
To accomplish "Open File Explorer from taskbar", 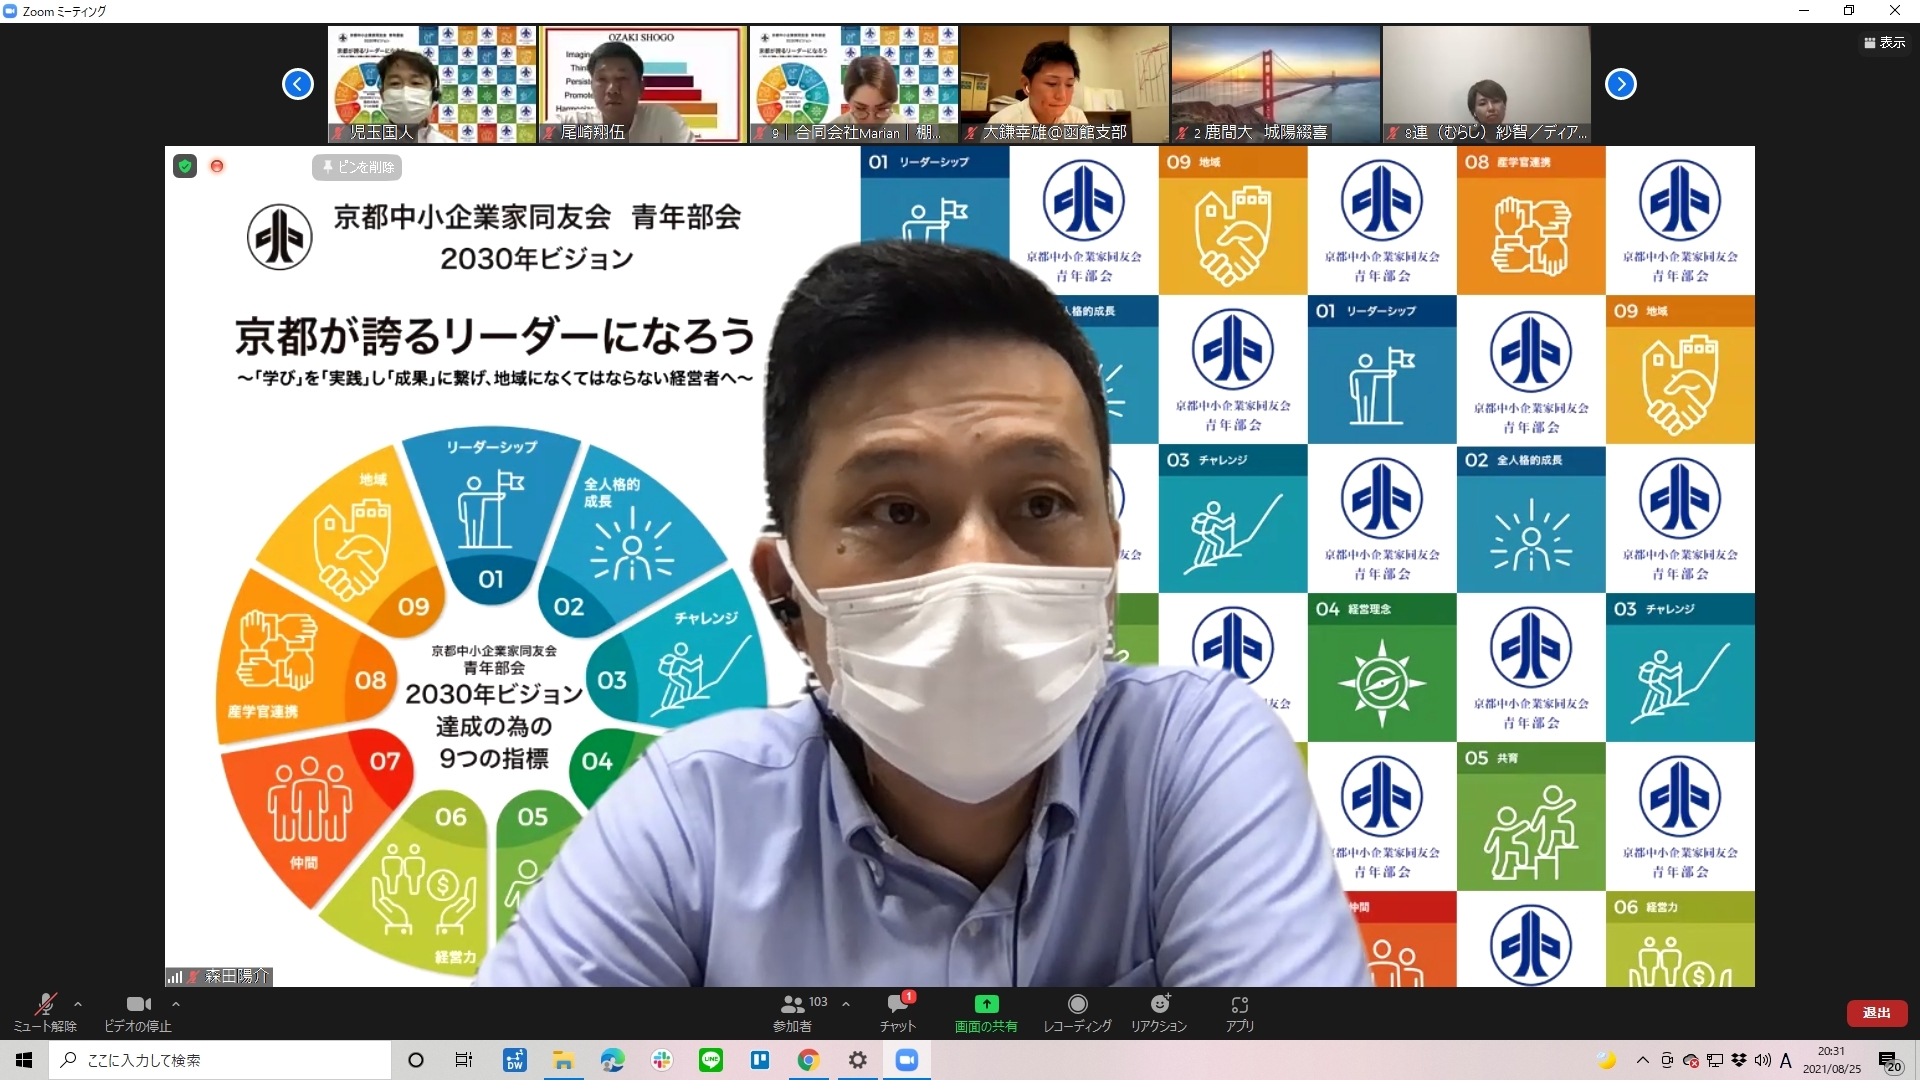I will (x=564, y=1060).
